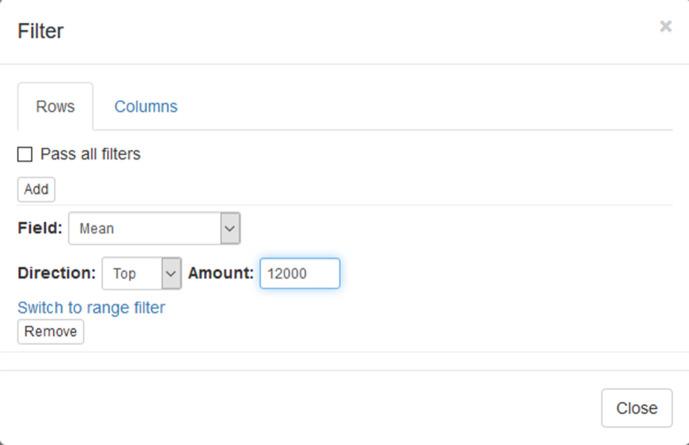
Task: Focus the Amount input containing 12000
Action: tap(299, 273)
